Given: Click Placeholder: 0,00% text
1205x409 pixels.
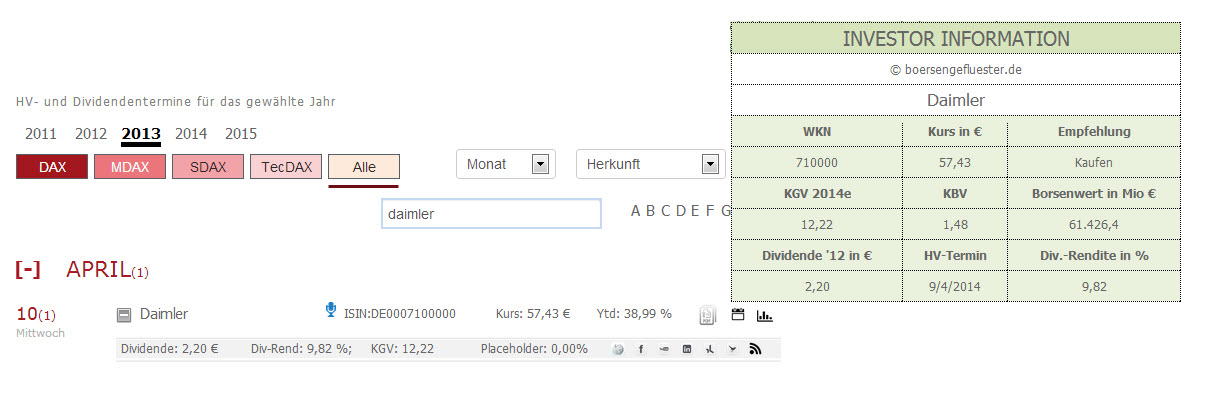Looking at the screenshot, I should pyautogui.click(x=534, y=349).
